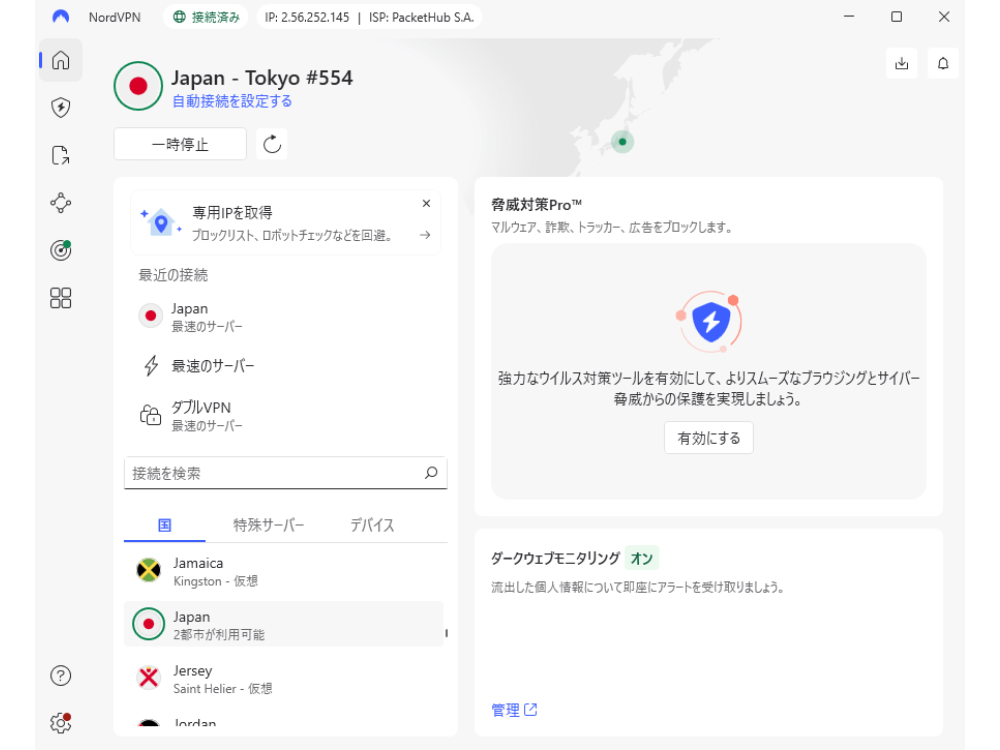
Task: Open the apps grid sidebar icon
Action: tap(61, 298)
